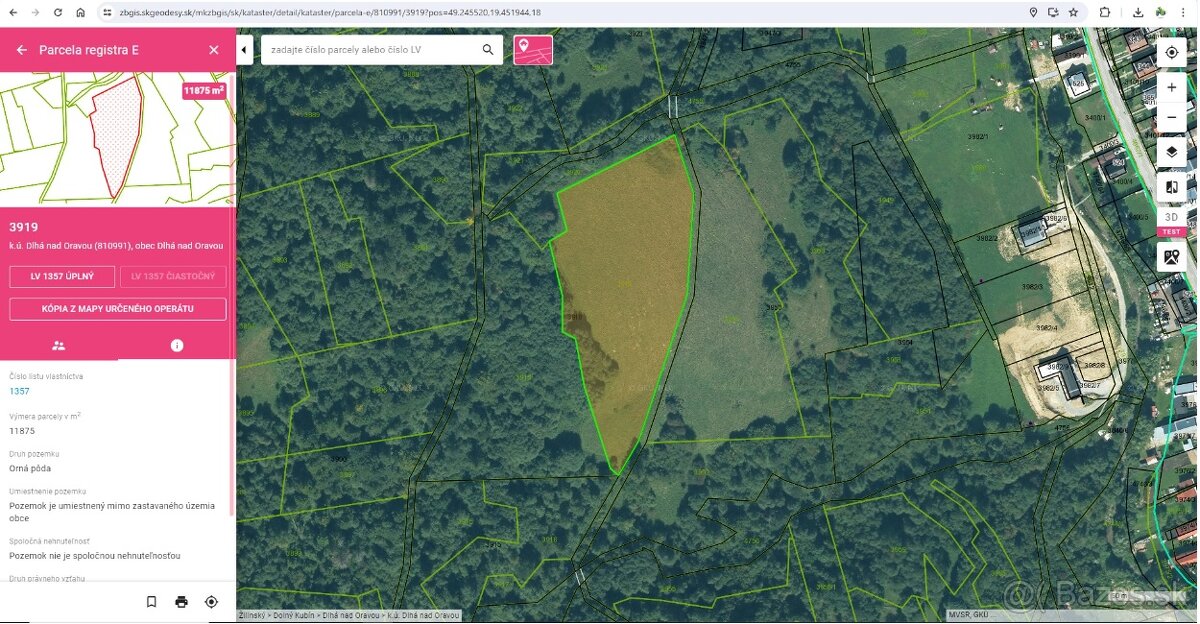Screen dimensions: 1200x624
Task: Print the parcel details
Action: tap(181, 602)
